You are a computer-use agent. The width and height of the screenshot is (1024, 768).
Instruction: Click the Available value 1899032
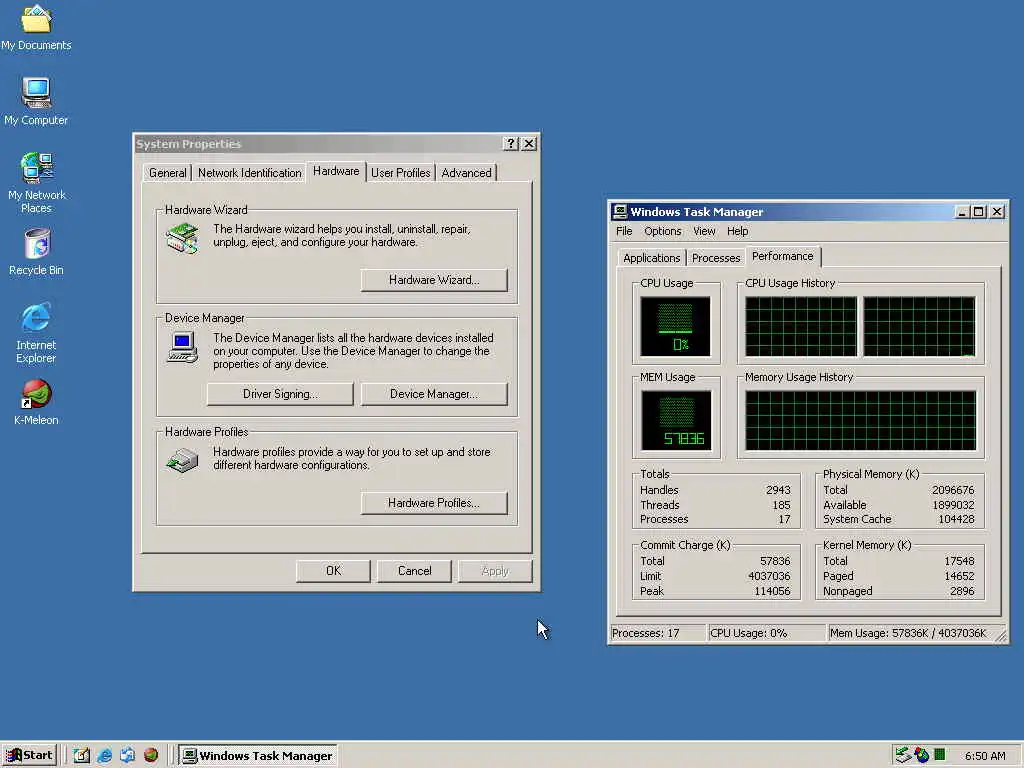[x=953, y=505]
